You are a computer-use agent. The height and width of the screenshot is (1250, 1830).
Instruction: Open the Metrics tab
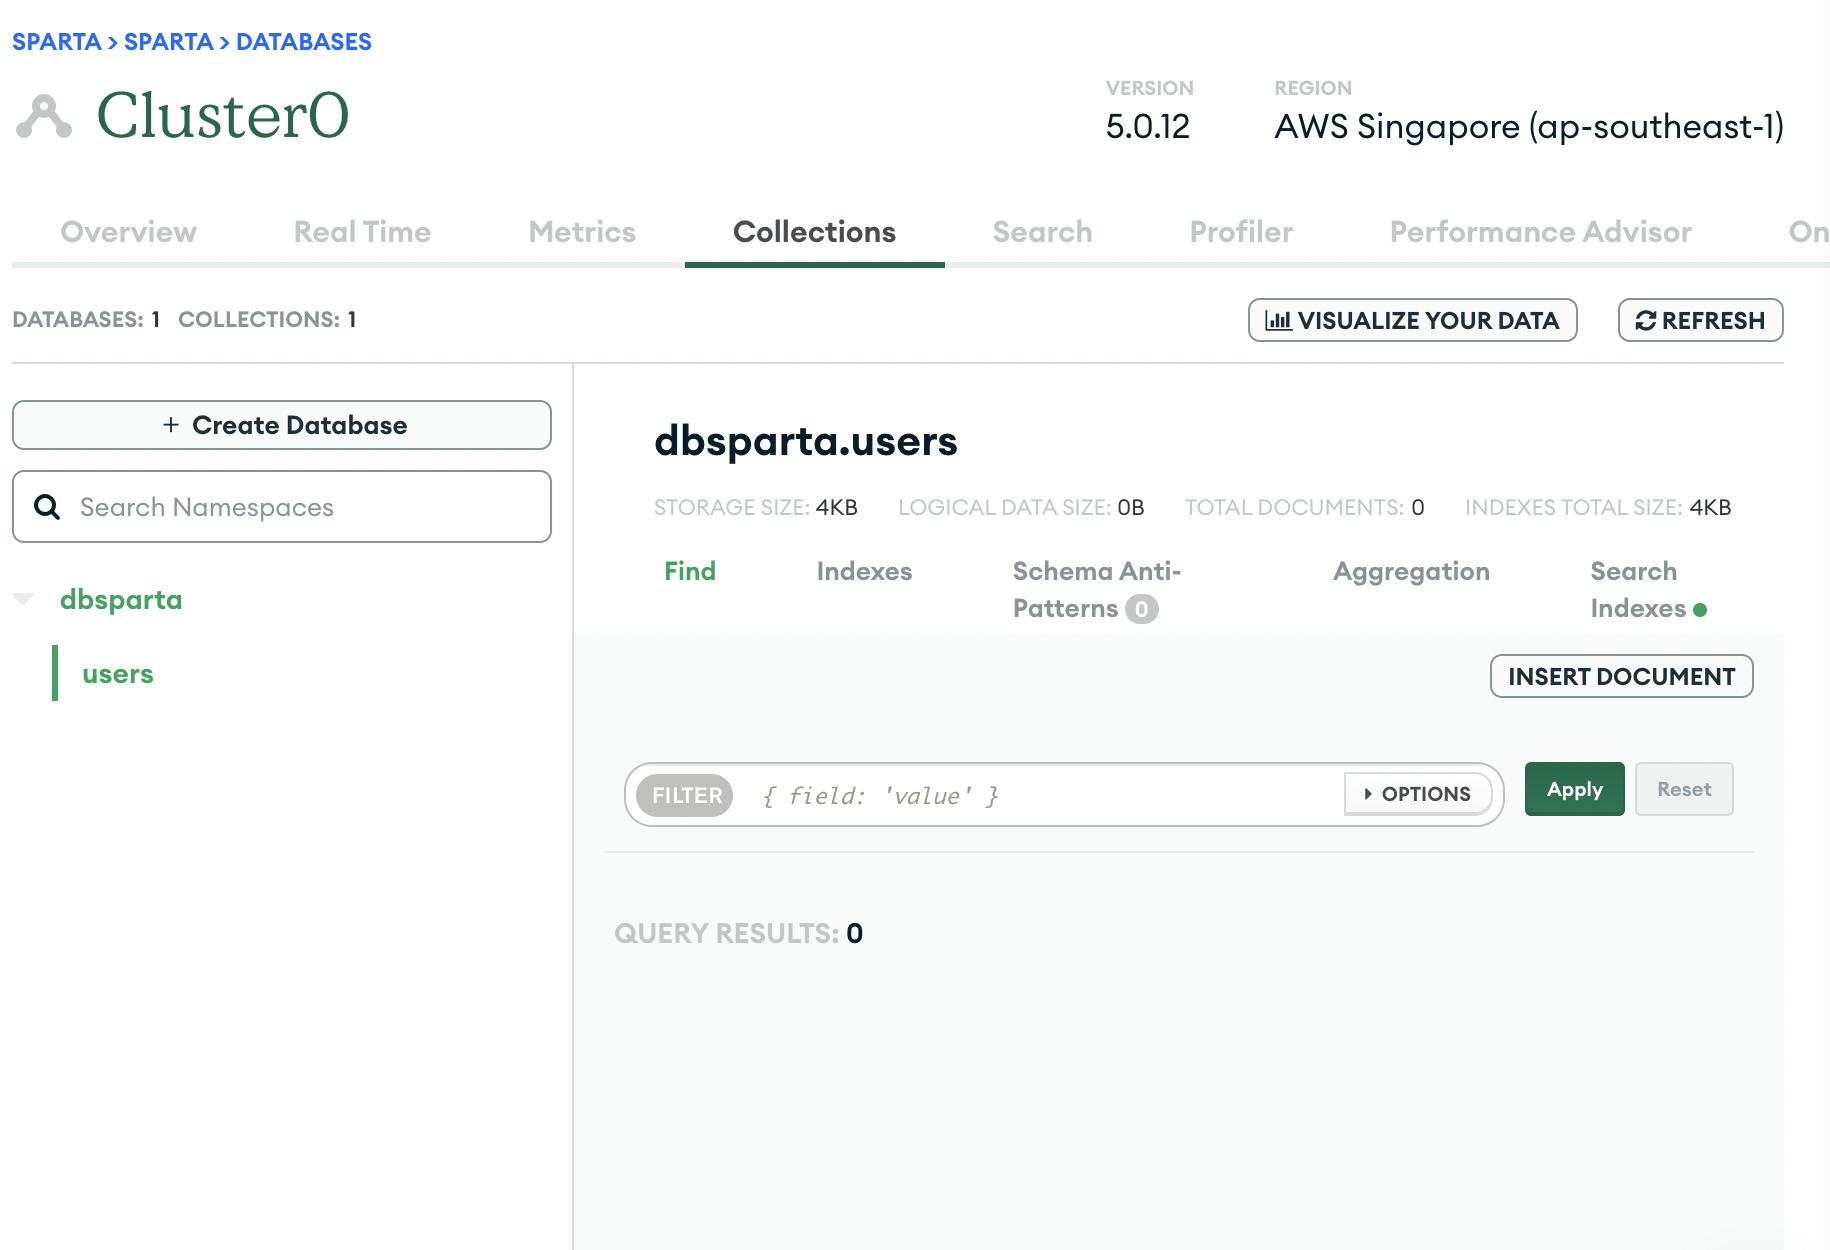tap(582, 232)
